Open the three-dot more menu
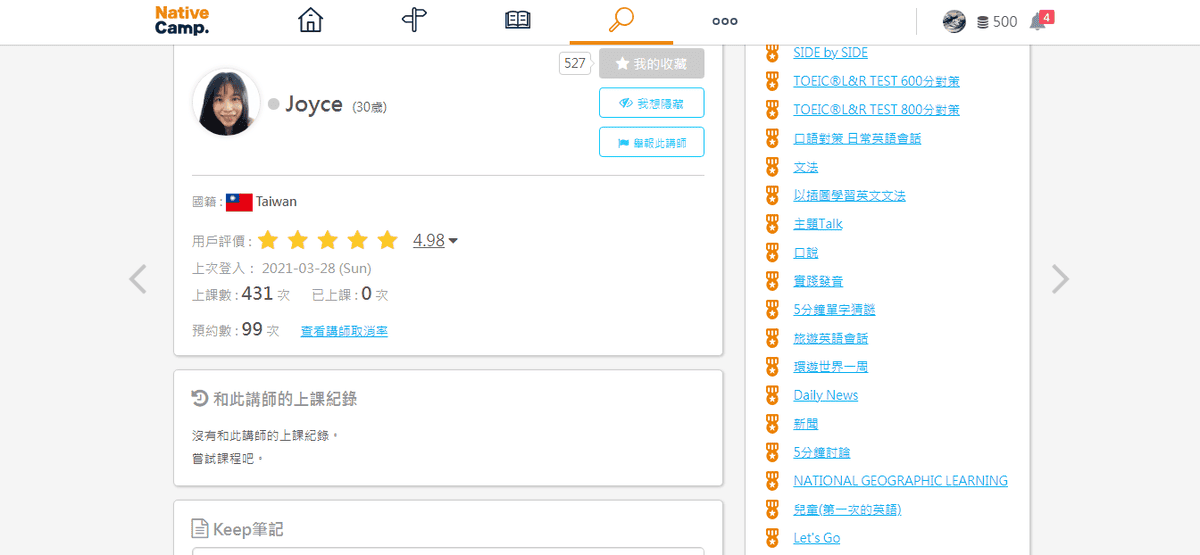 [724, 21]
